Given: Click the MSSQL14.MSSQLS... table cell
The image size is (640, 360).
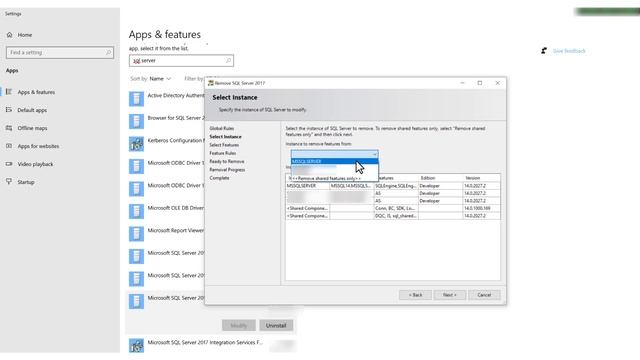Looking at the screenshot, I should point(351,186).
